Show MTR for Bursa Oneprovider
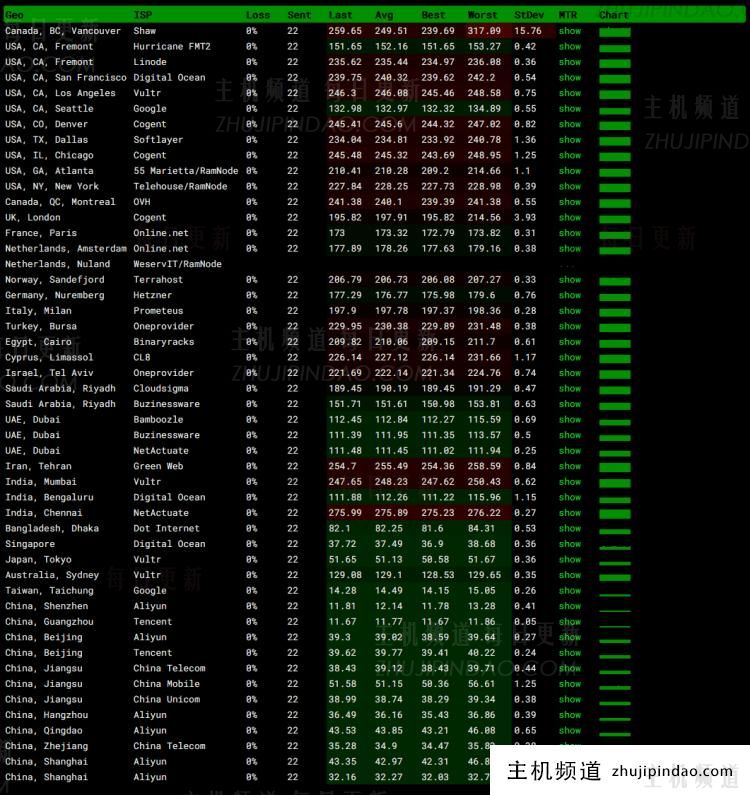The image size is (750, 795). 569,327
